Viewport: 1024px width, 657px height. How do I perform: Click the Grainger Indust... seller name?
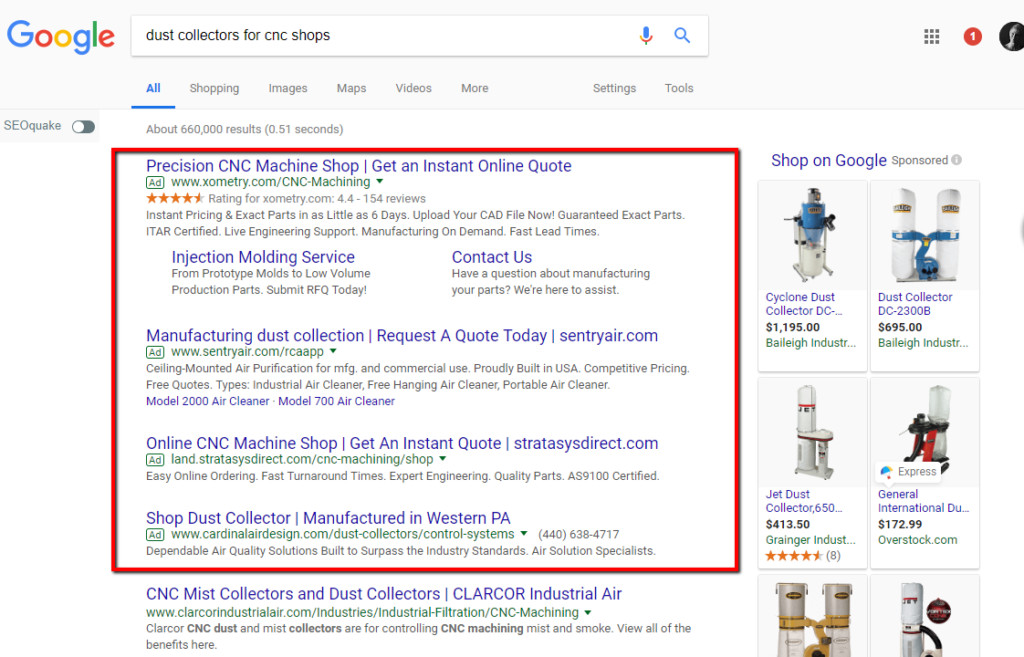pyautogui.click(x=810, y=540)
